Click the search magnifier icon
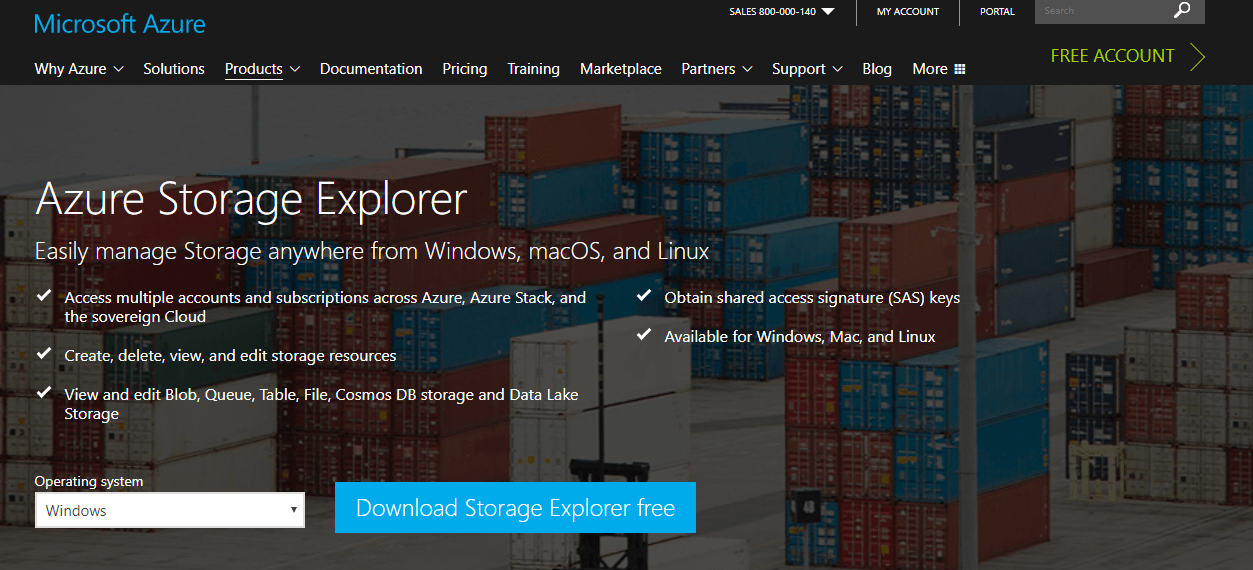Image resolution: width=1253 pixels, height=570 pixels. click(x=1182, y=11)
